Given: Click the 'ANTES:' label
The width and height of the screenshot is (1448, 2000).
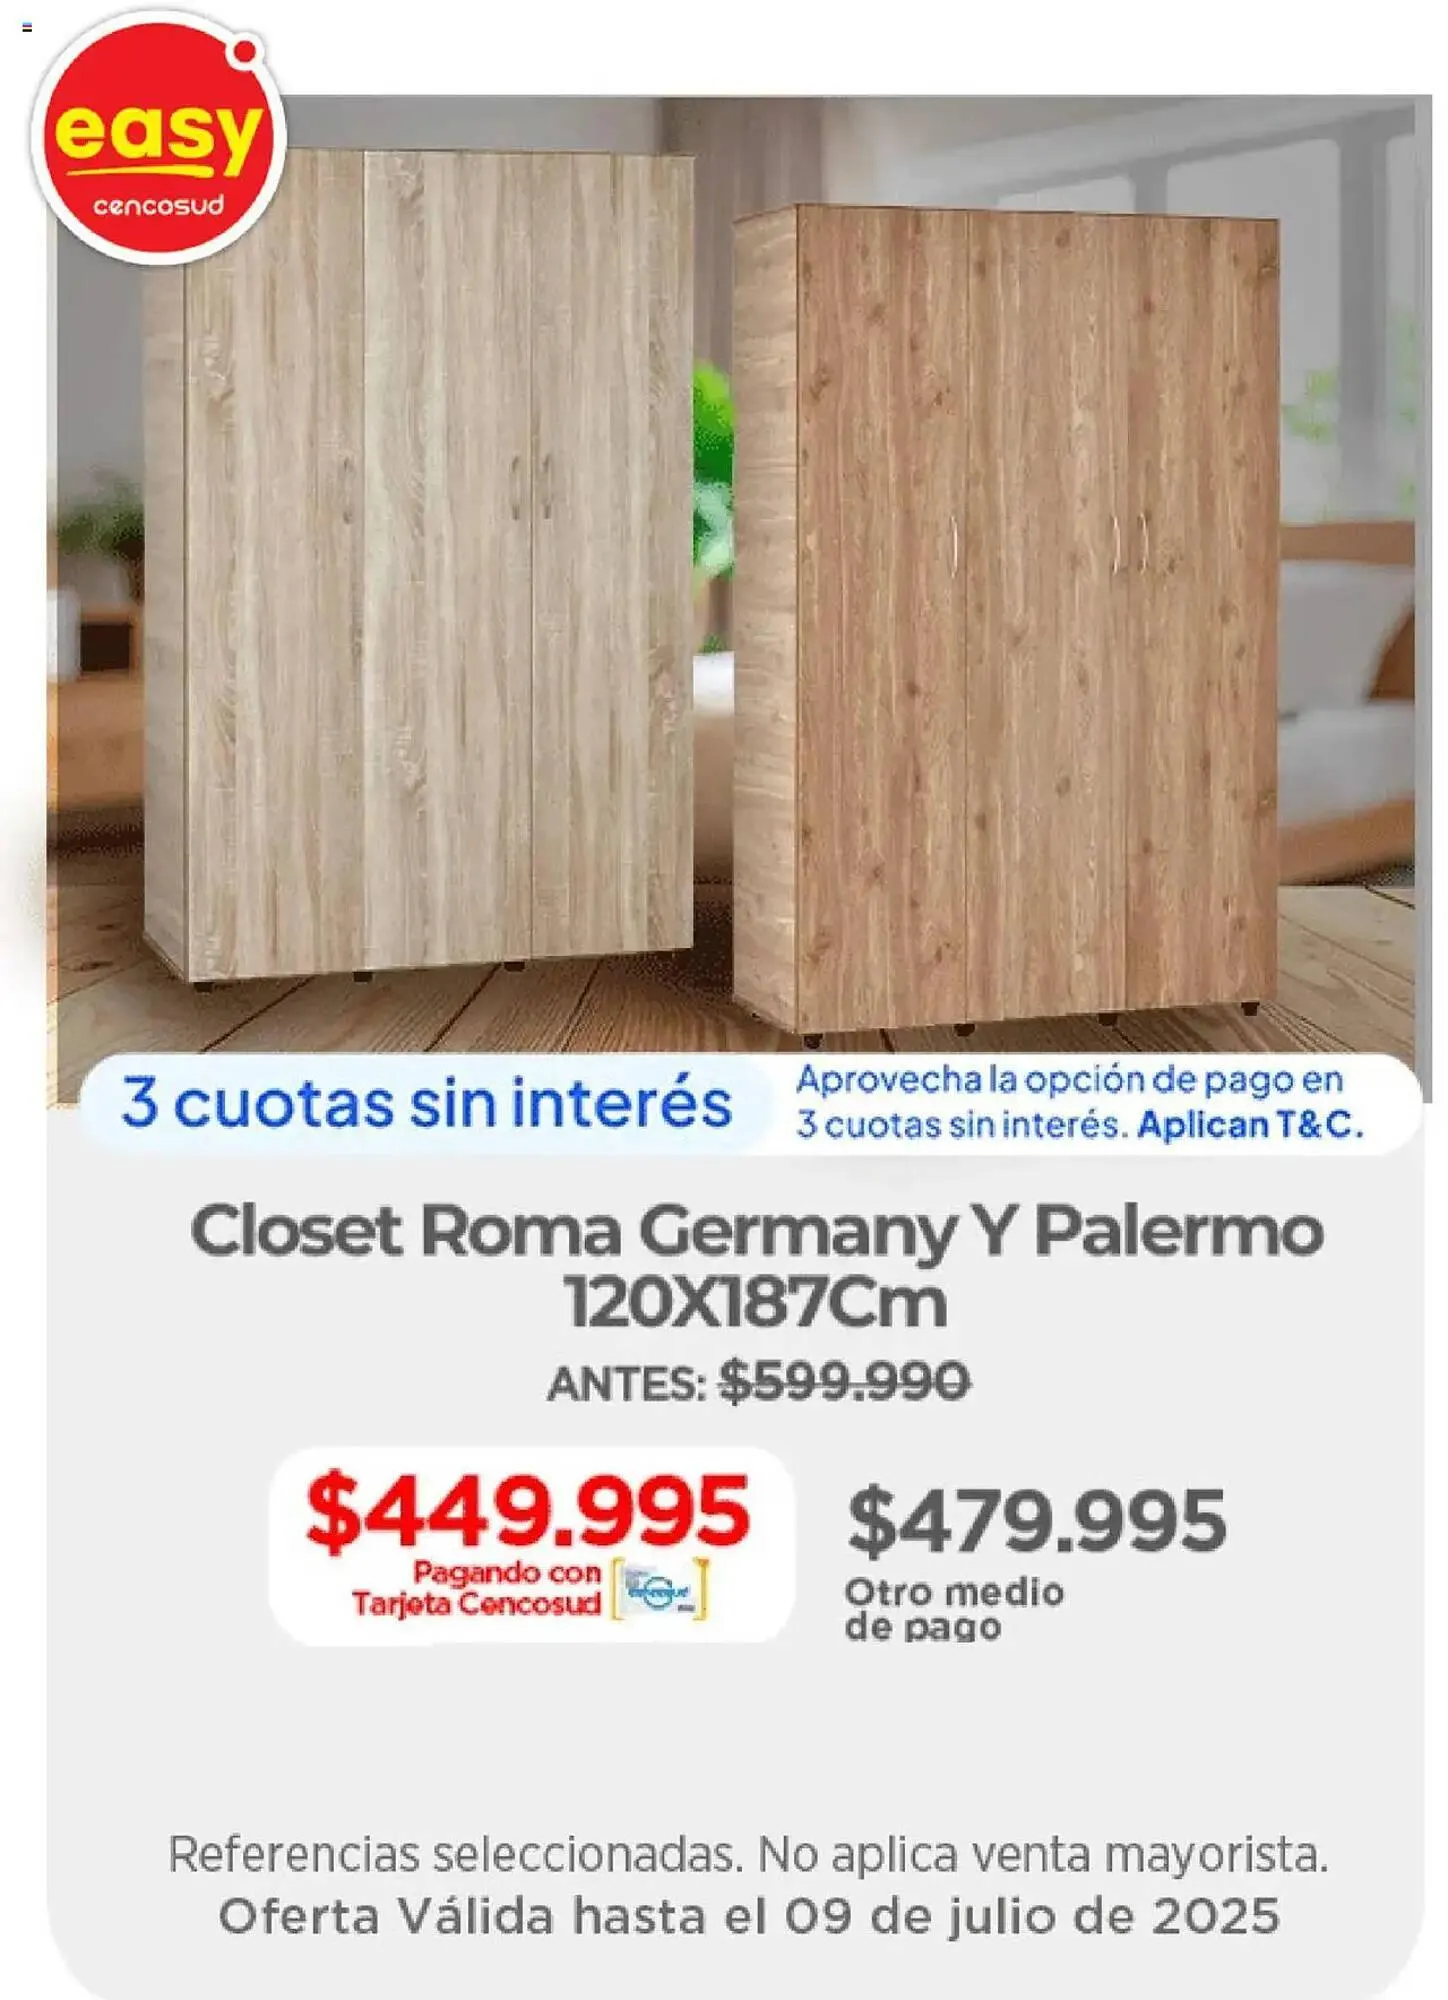Looking at the screenshot, I should 627,1385.
